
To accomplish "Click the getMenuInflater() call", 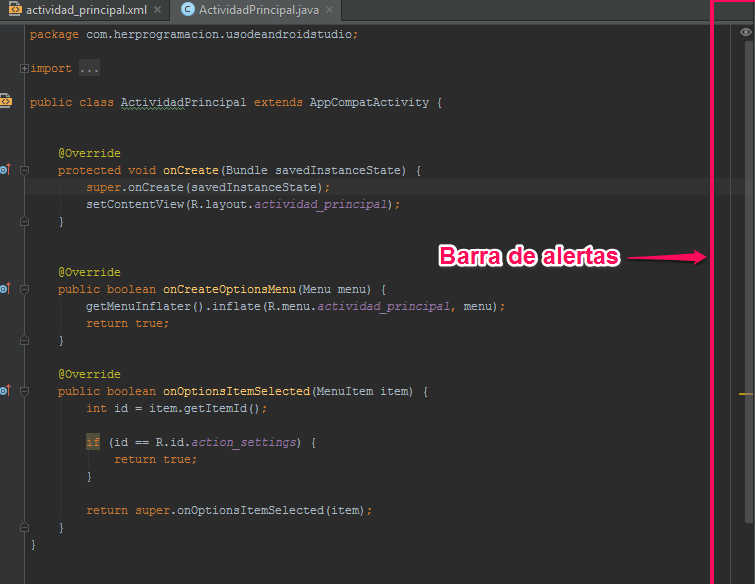I will pos(145,306).
